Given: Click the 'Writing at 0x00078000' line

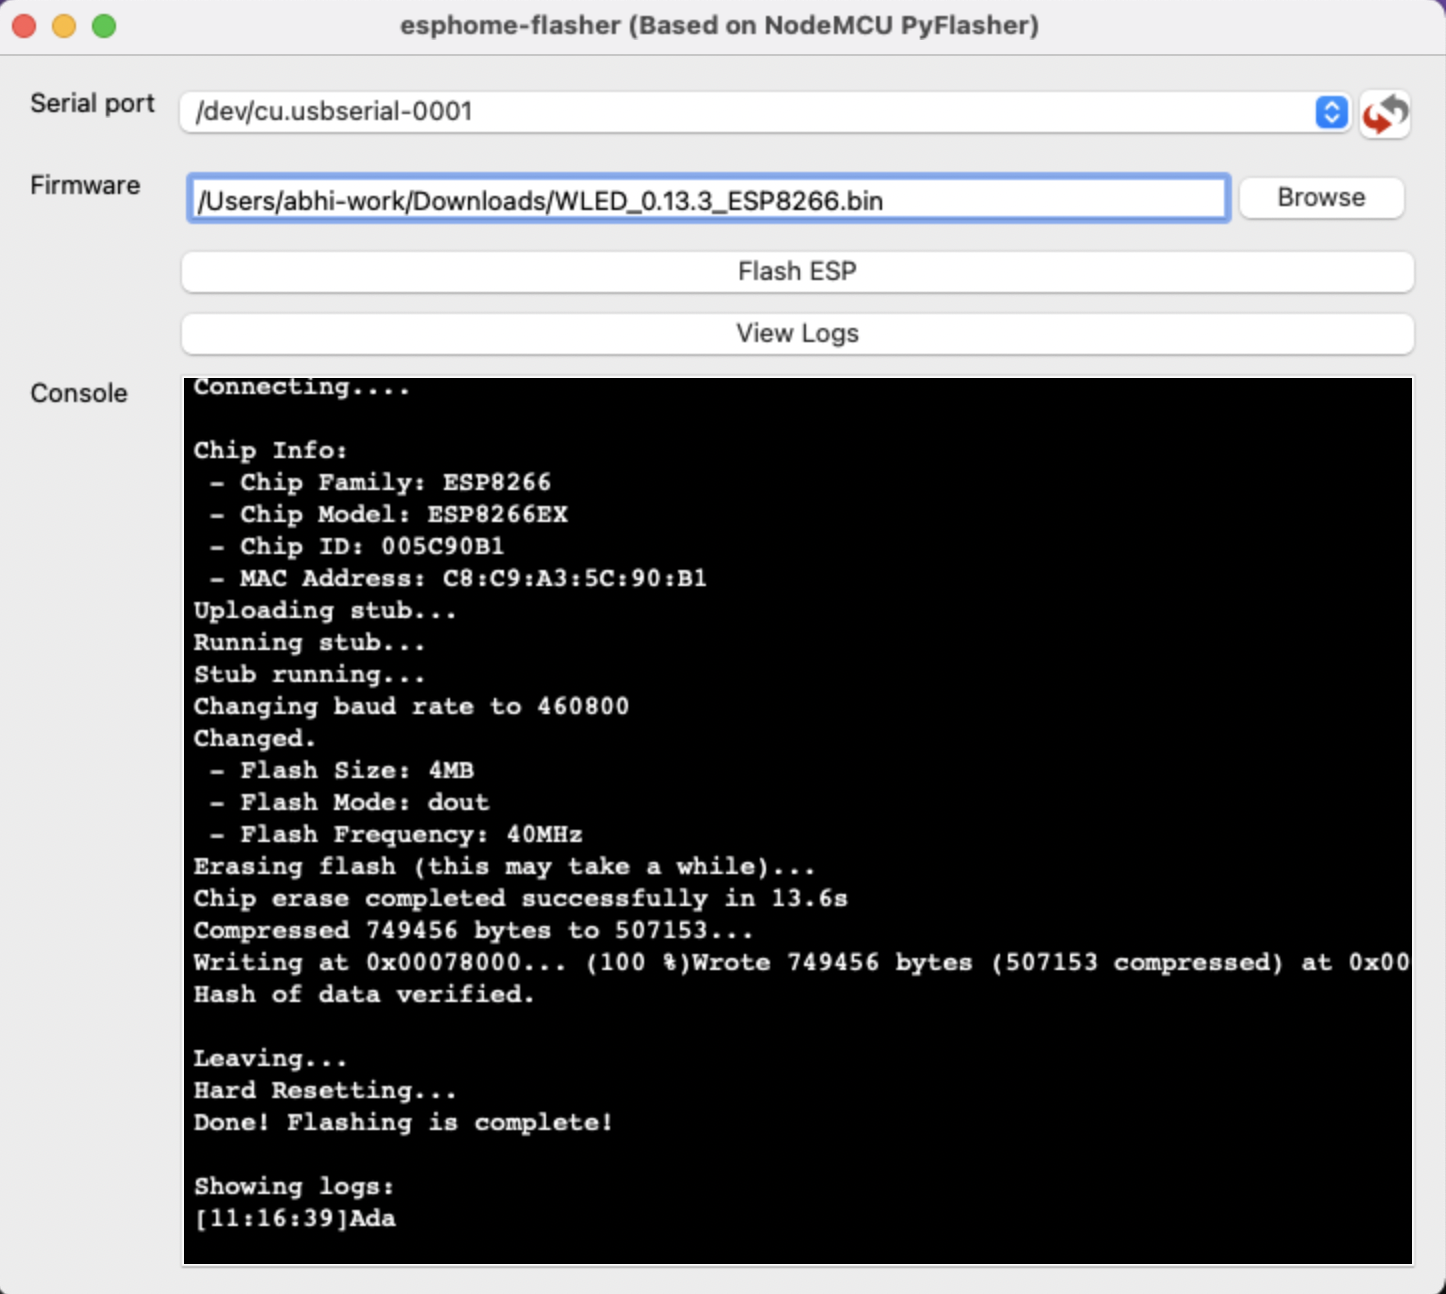Looking at the screenshot, I should (x=801, y=962).
